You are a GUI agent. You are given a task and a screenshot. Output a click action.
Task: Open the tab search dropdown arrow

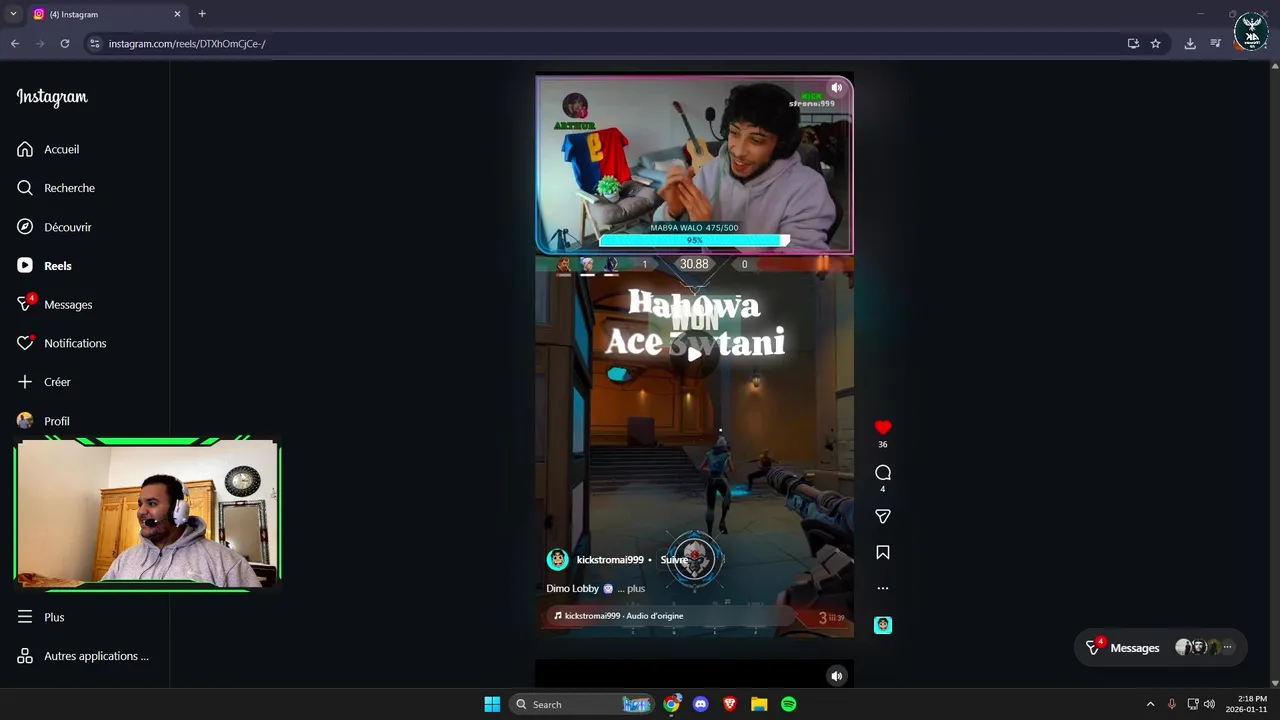pyautogui.click(x=13, y=14)
